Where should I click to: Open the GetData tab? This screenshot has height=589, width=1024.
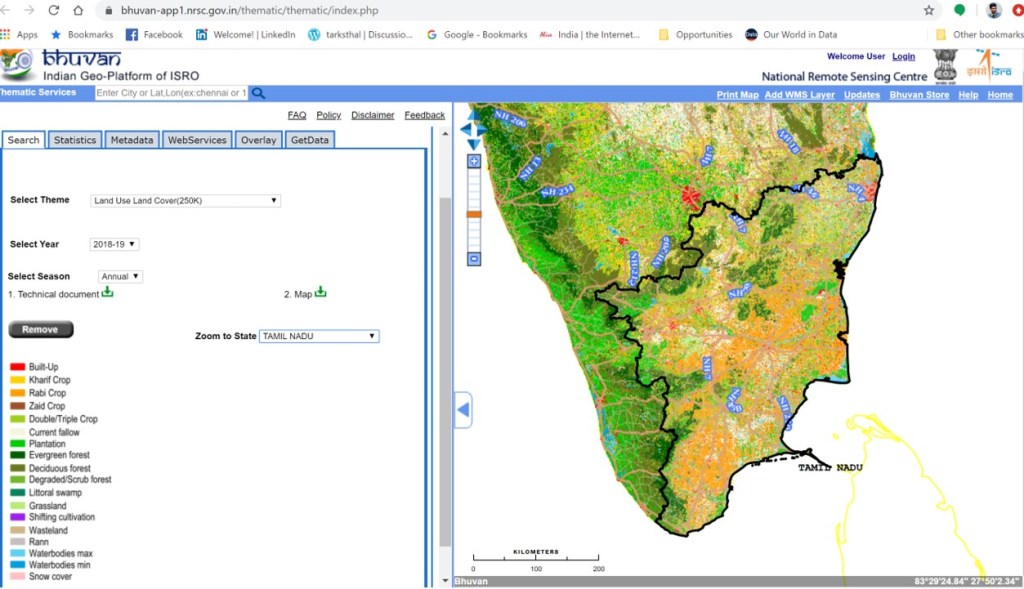[x=309, y=140]
